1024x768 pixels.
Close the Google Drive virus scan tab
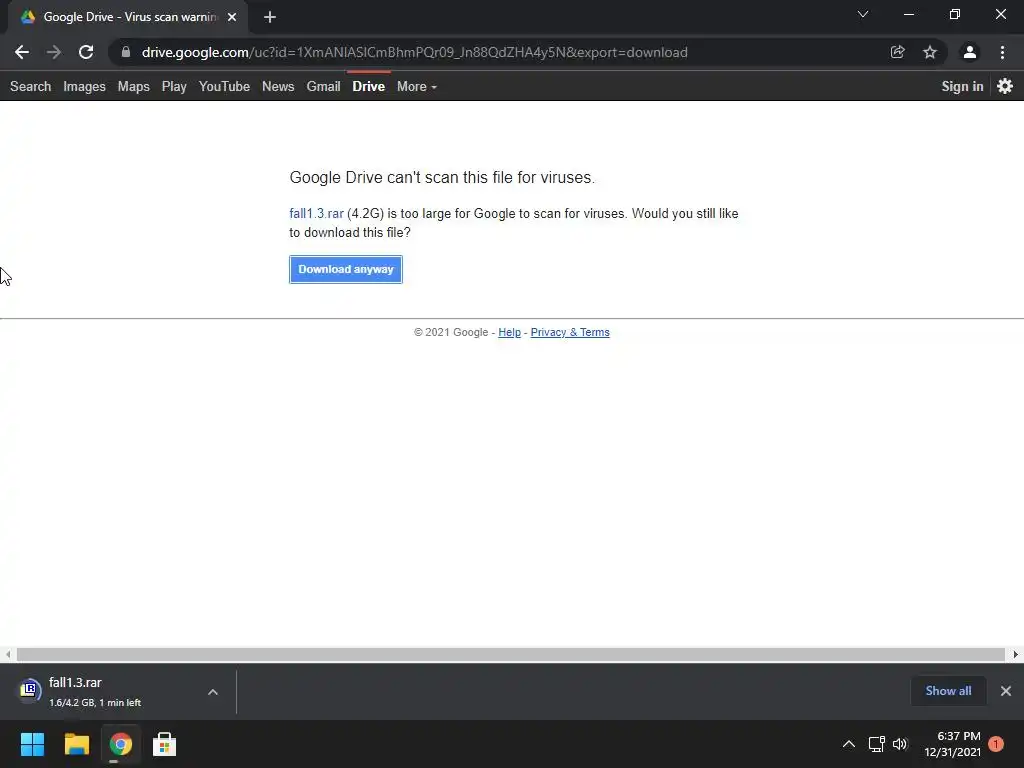pyautogui.click(x=232, y=17)
